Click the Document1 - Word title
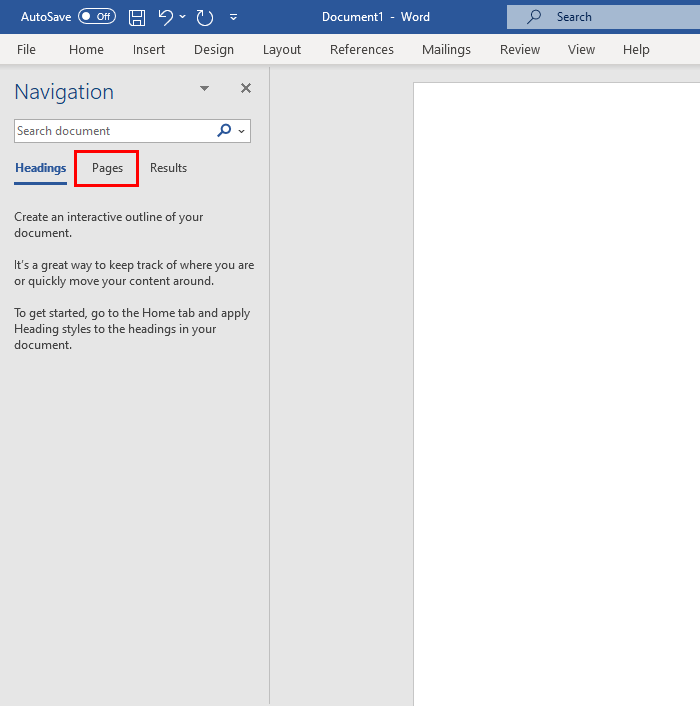Screen dimensions: 700x706 [x=375, y=17]
